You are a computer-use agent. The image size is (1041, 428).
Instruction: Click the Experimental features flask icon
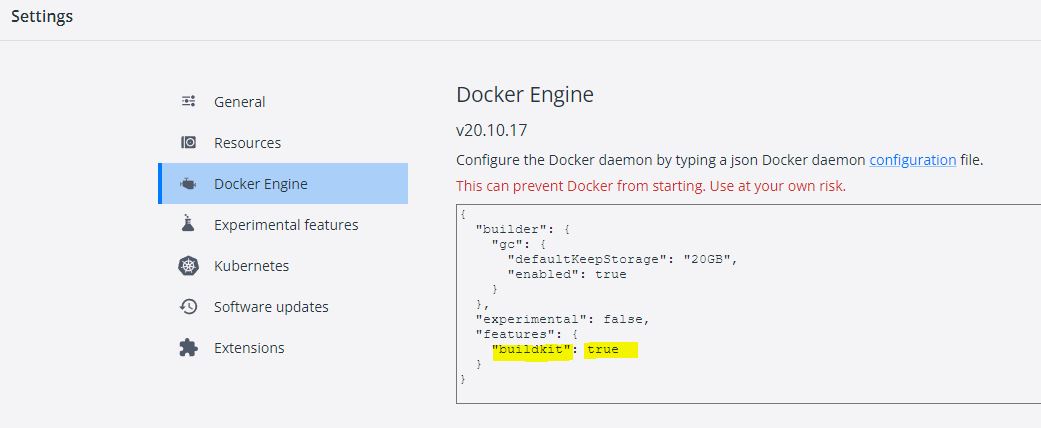tap(189, 224)
